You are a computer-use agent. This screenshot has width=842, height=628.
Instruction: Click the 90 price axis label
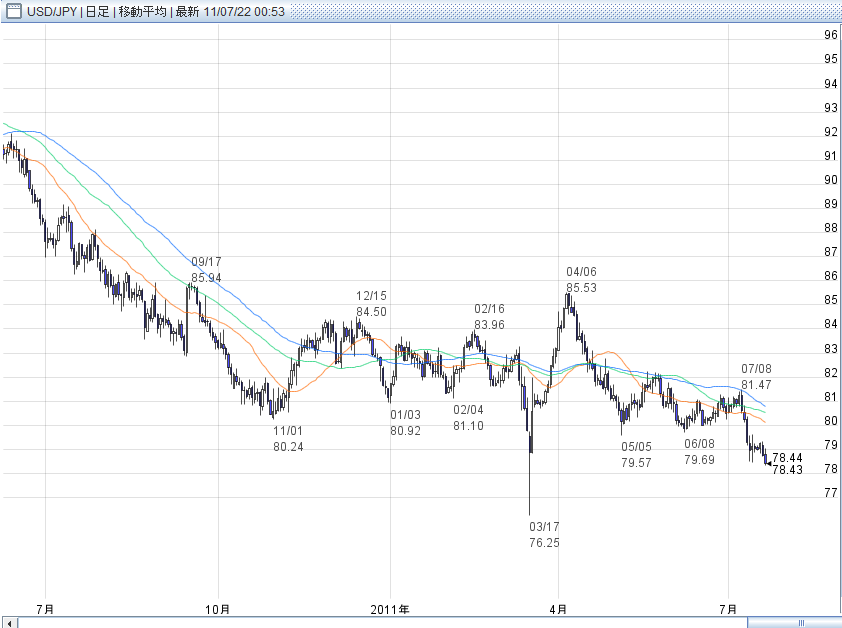coord(831,180)
